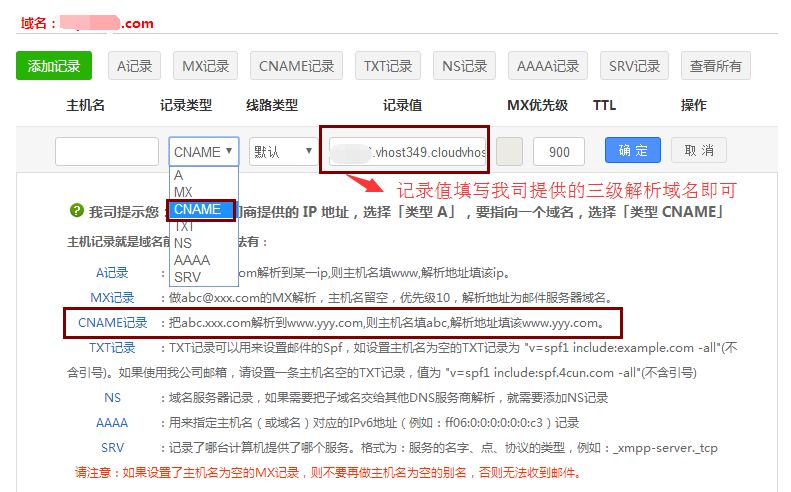The height and width of the screenshot is (492, 791).
Task: Click the 记录值 input field
Action: click(408, 152)
